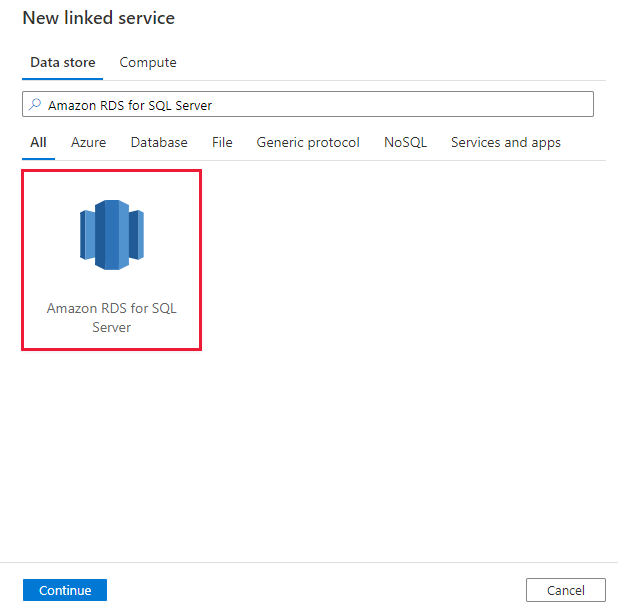Image resolution: width=618 pixels, height=608 pixels.
Task: Click the search magnifier icon
Action: point(35,105)
